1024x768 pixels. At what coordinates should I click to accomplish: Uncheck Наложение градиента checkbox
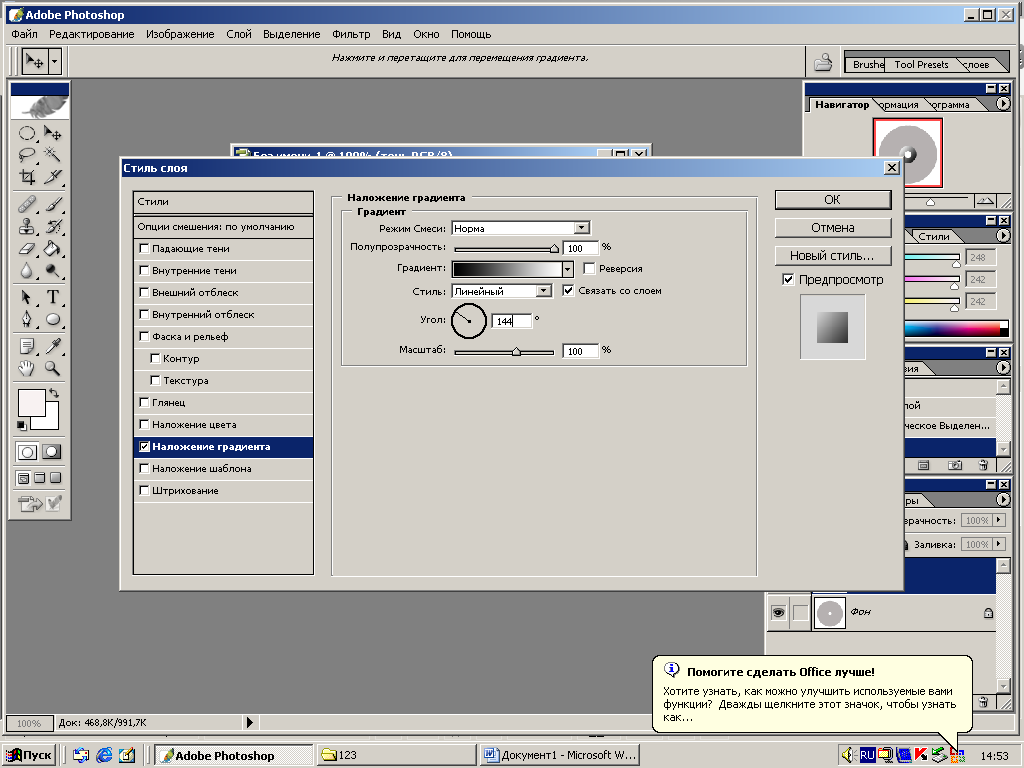click(144, 447)
